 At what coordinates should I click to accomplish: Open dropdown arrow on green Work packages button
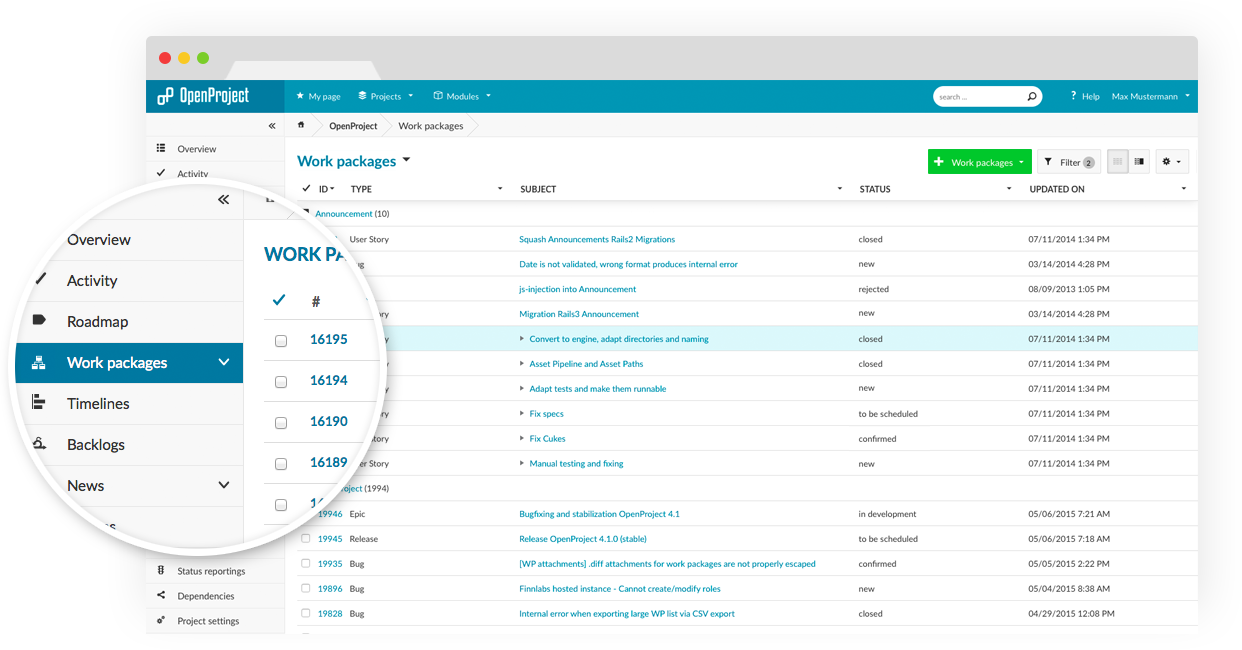1021,162
